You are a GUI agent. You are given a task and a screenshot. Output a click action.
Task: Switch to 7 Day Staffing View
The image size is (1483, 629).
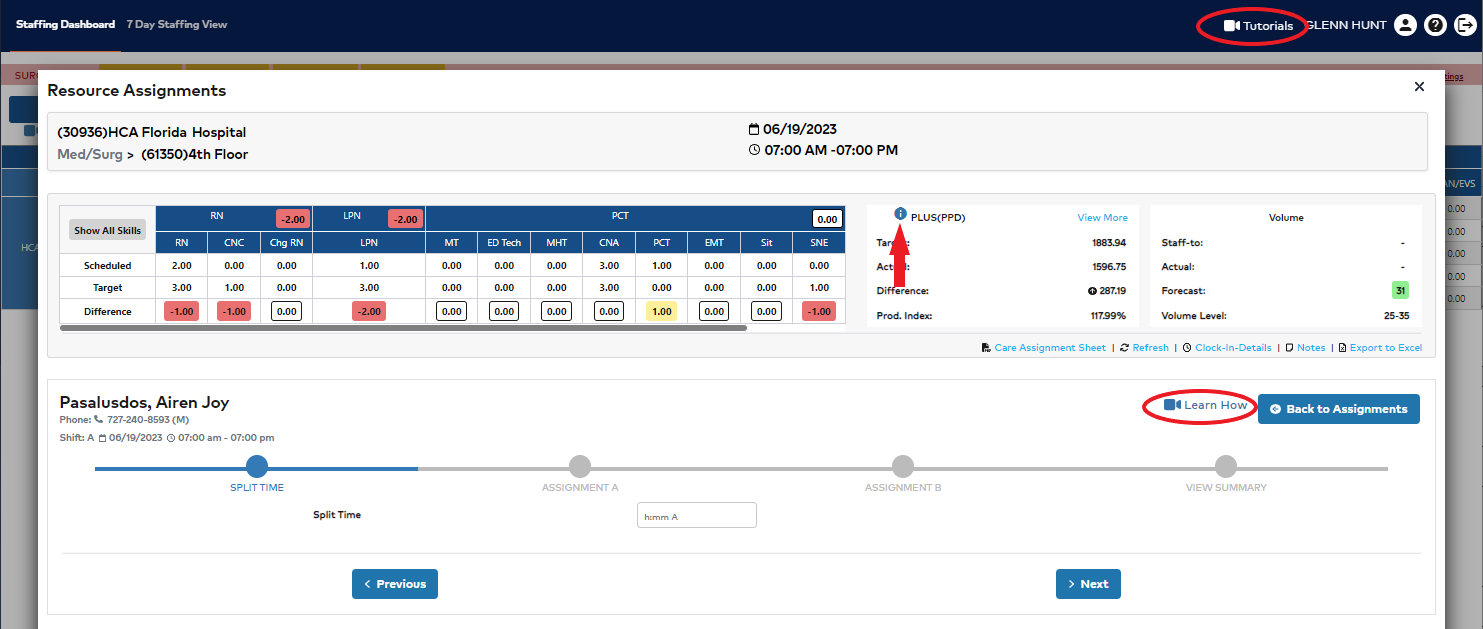coord(177,24)
